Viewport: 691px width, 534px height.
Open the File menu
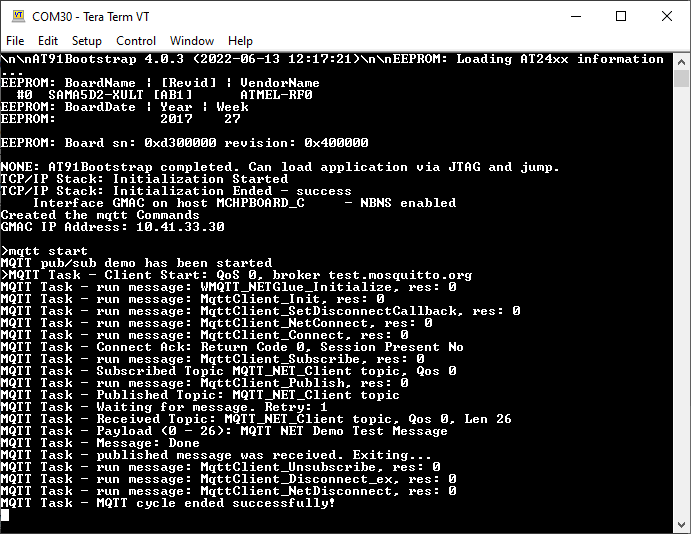(x=15, y=41)
